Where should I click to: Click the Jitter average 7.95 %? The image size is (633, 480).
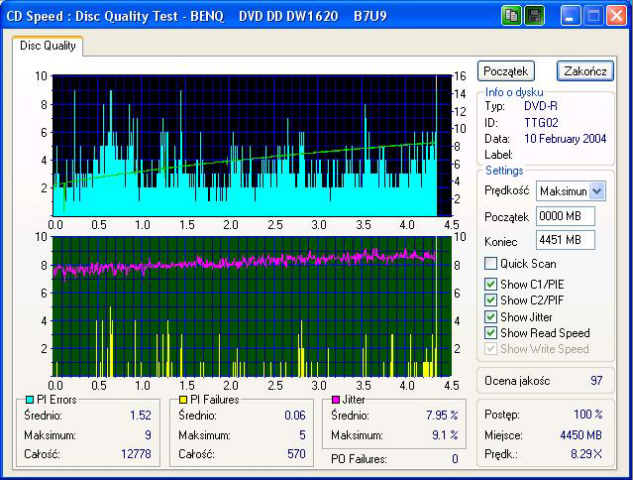pyautogui.click(x=442, y=415)
